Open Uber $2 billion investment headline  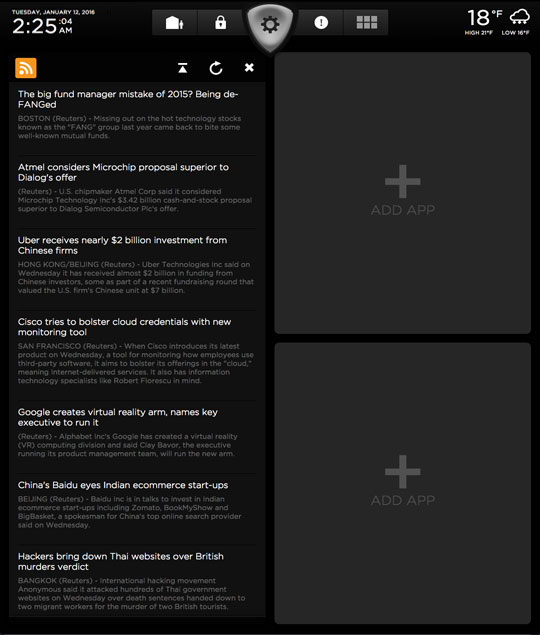pos(122,245)
